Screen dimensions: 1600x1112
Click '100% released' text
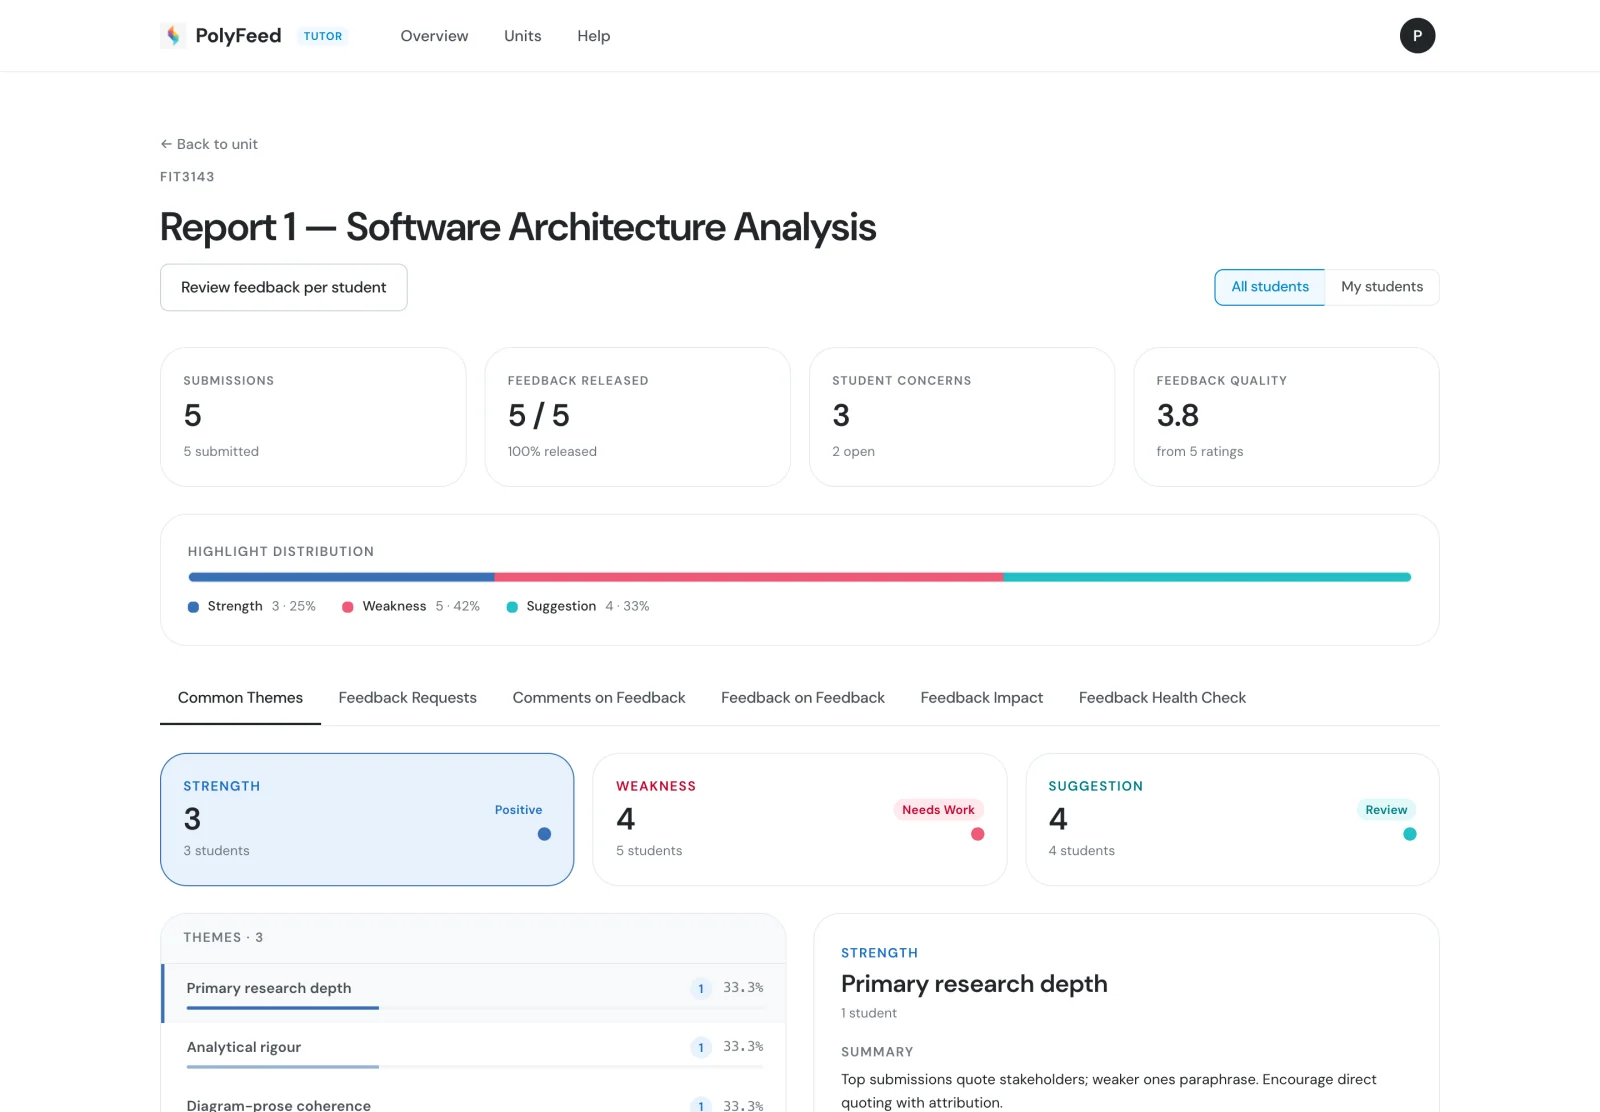[x=552, y=452]
